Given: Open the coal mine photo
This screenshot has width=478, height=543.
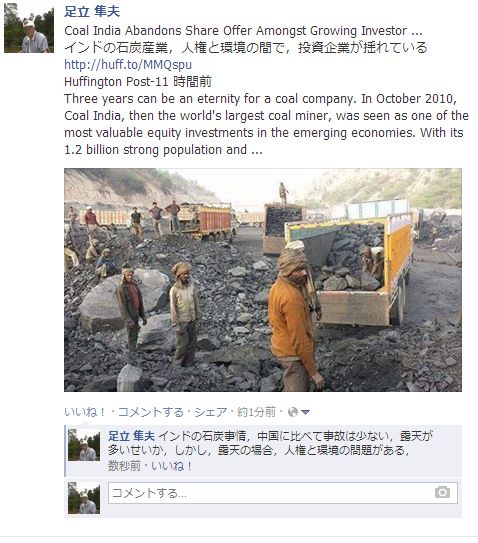Looking at the screenshot, I should click(263, 280).
